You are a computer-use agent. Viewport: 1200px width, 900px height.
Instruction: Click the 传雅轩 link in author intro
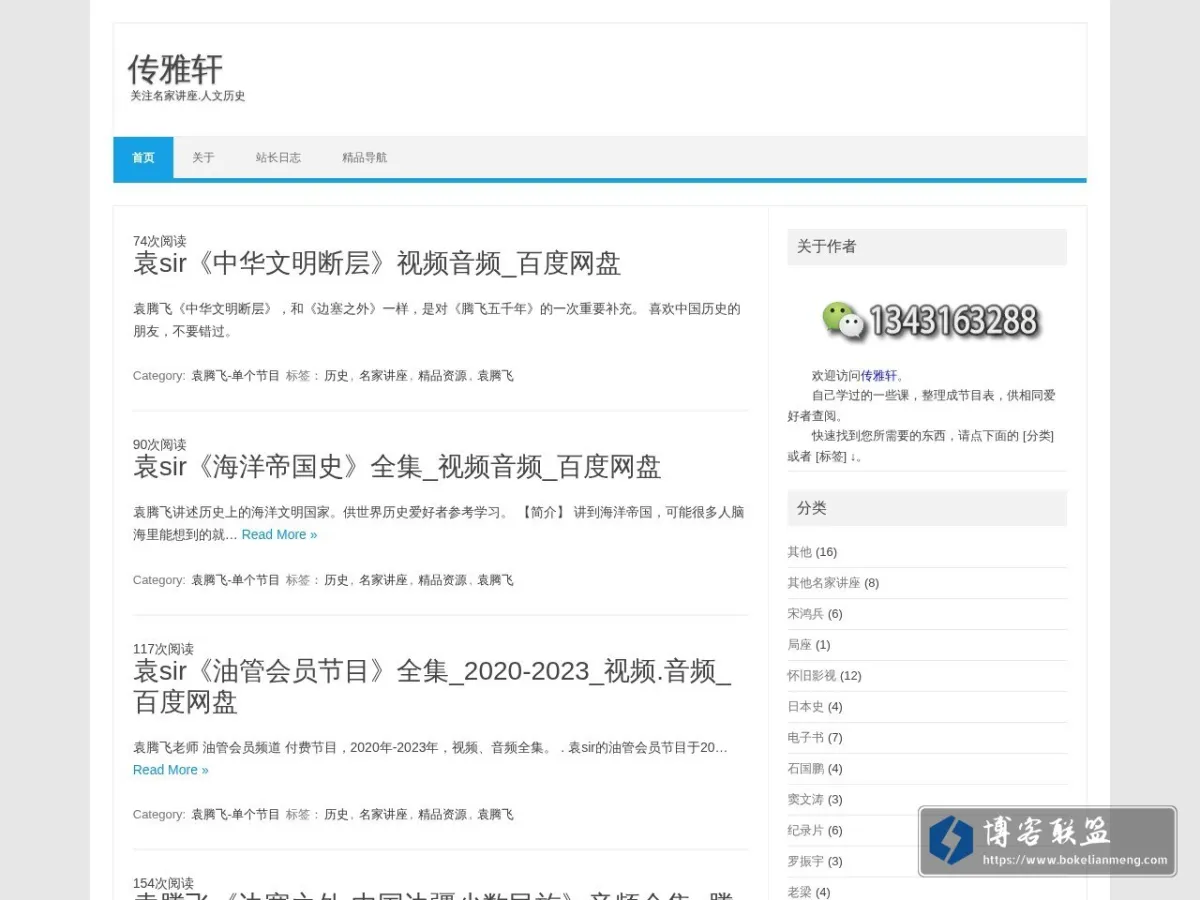point(879,376)
